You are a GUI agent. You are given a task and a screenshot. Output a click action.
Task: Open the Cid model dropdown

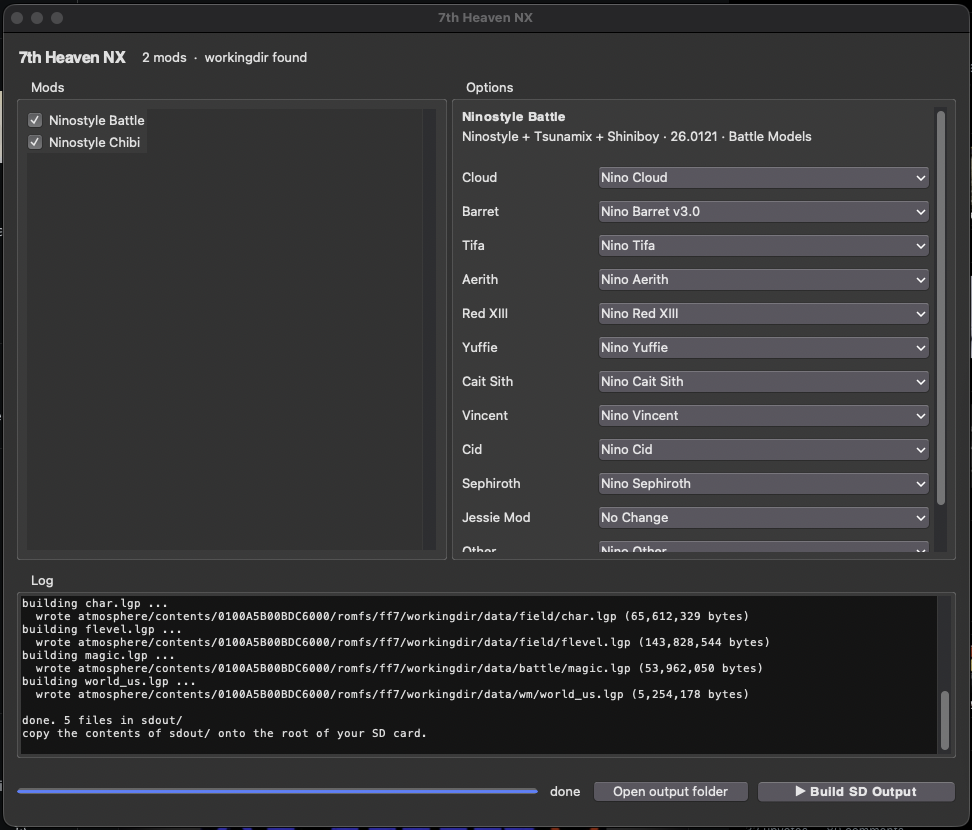[763, 450]
